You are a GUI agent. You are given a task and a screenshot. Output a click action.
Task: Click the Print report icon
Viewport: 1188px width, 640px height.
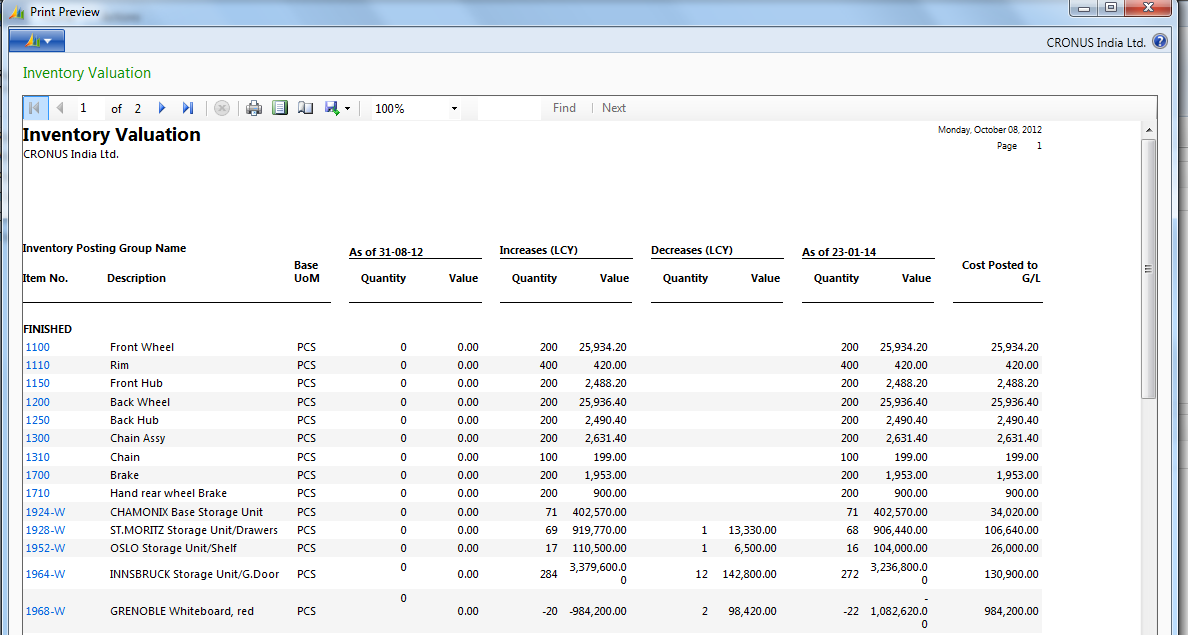pos(254,107)
